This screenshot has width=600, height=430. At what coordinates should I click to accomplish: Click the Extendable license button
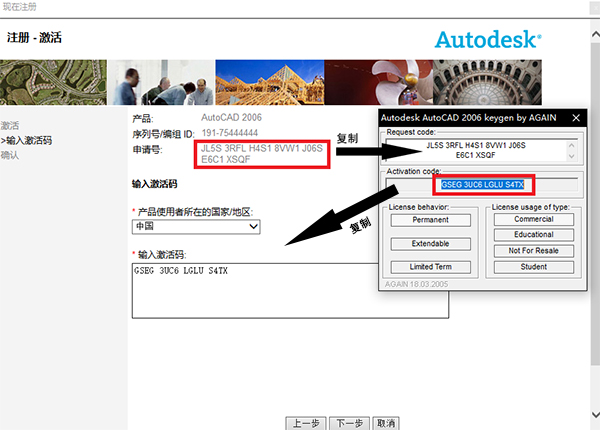tap(430, 244)
